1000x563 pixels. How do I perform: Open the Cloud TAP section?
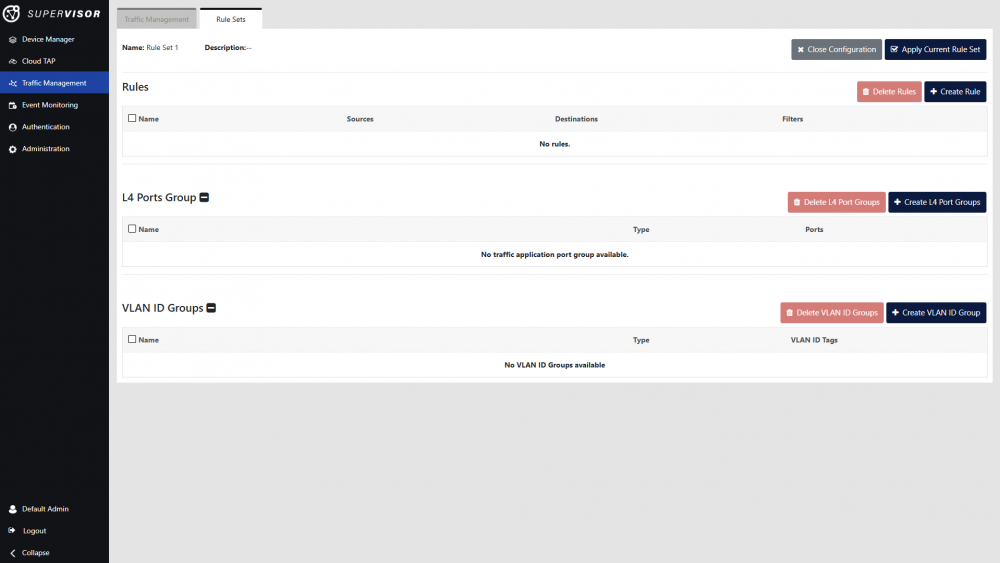(x=38, y=61)
